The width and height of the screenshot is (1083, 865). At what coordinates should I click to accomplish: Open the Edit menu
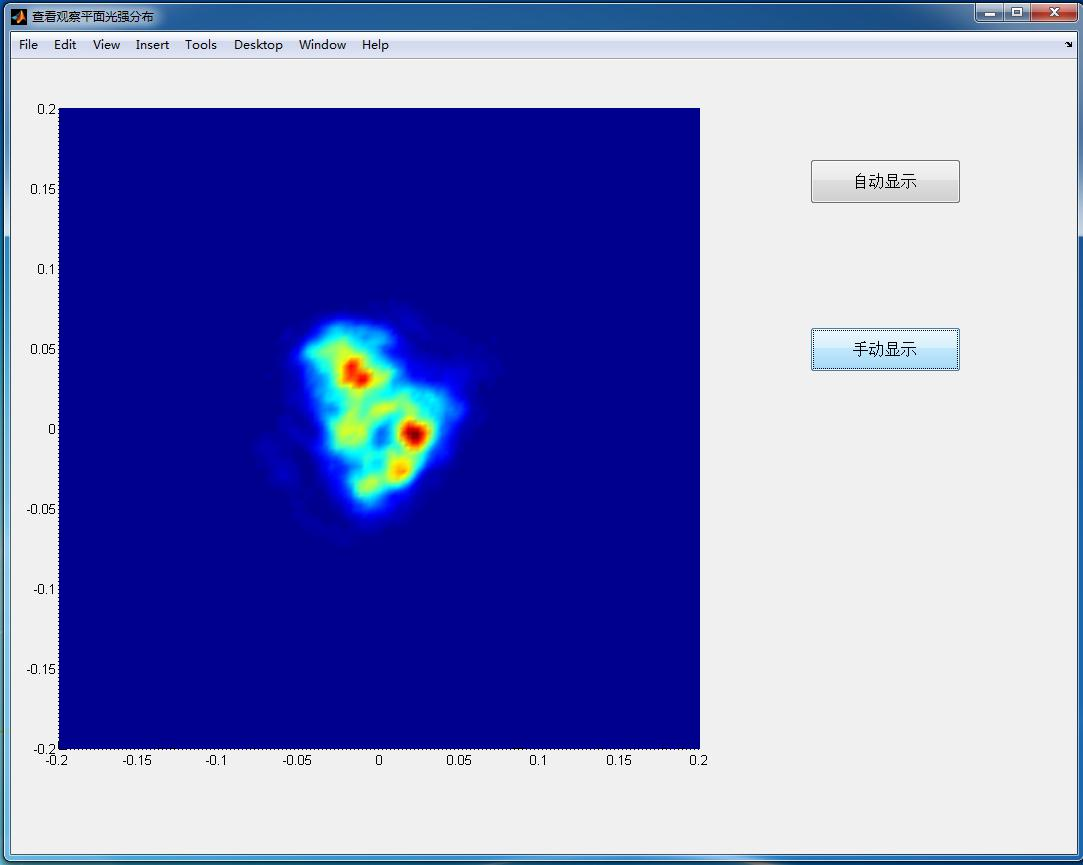pyautogui.click(x=65, y=45)
